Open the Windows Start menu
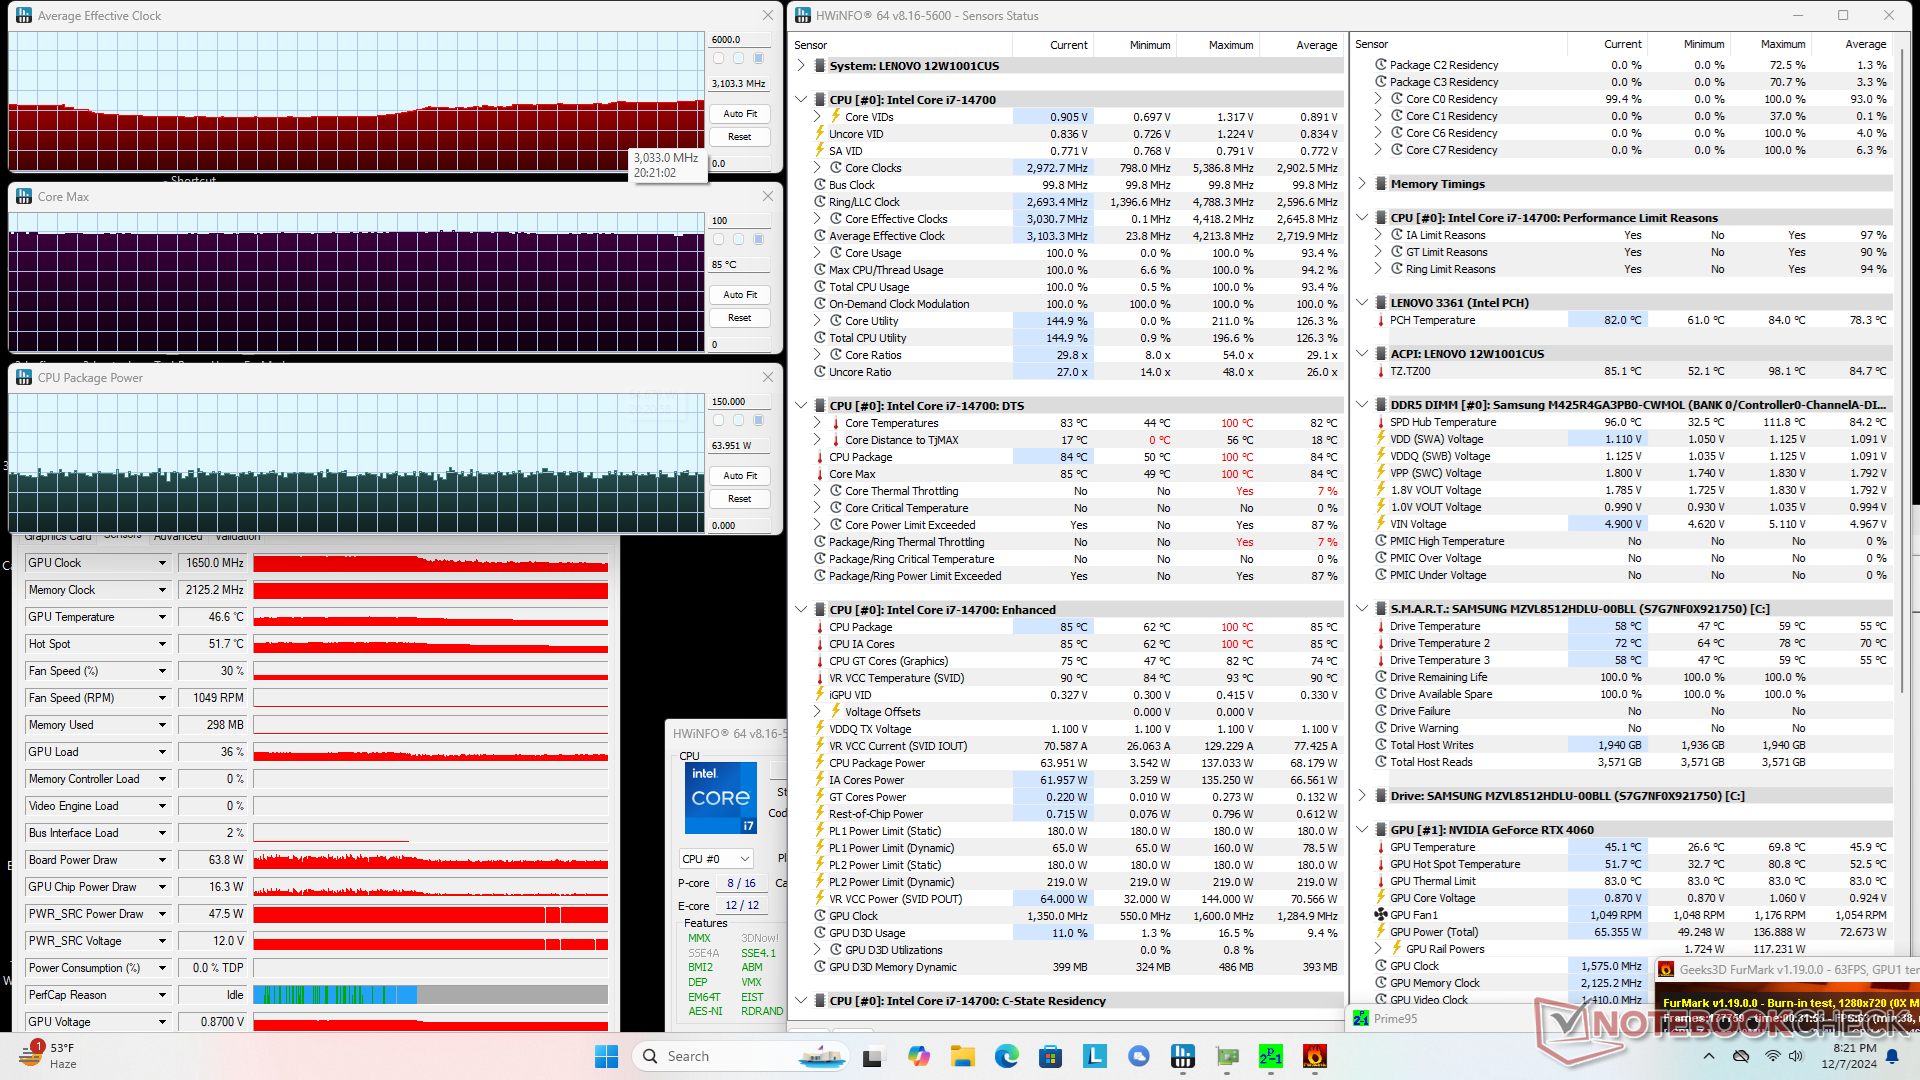The image size is (1920, 1080). pos(606,1056)
